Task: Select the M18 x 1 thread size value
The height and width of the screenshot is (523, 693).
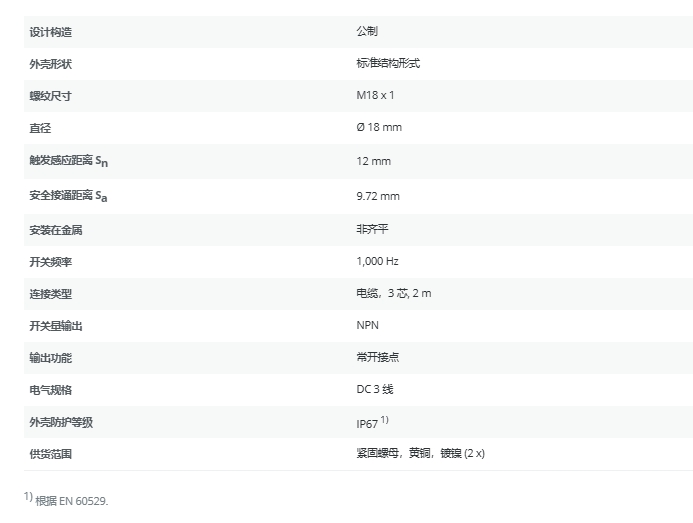Action: [376, 96]
